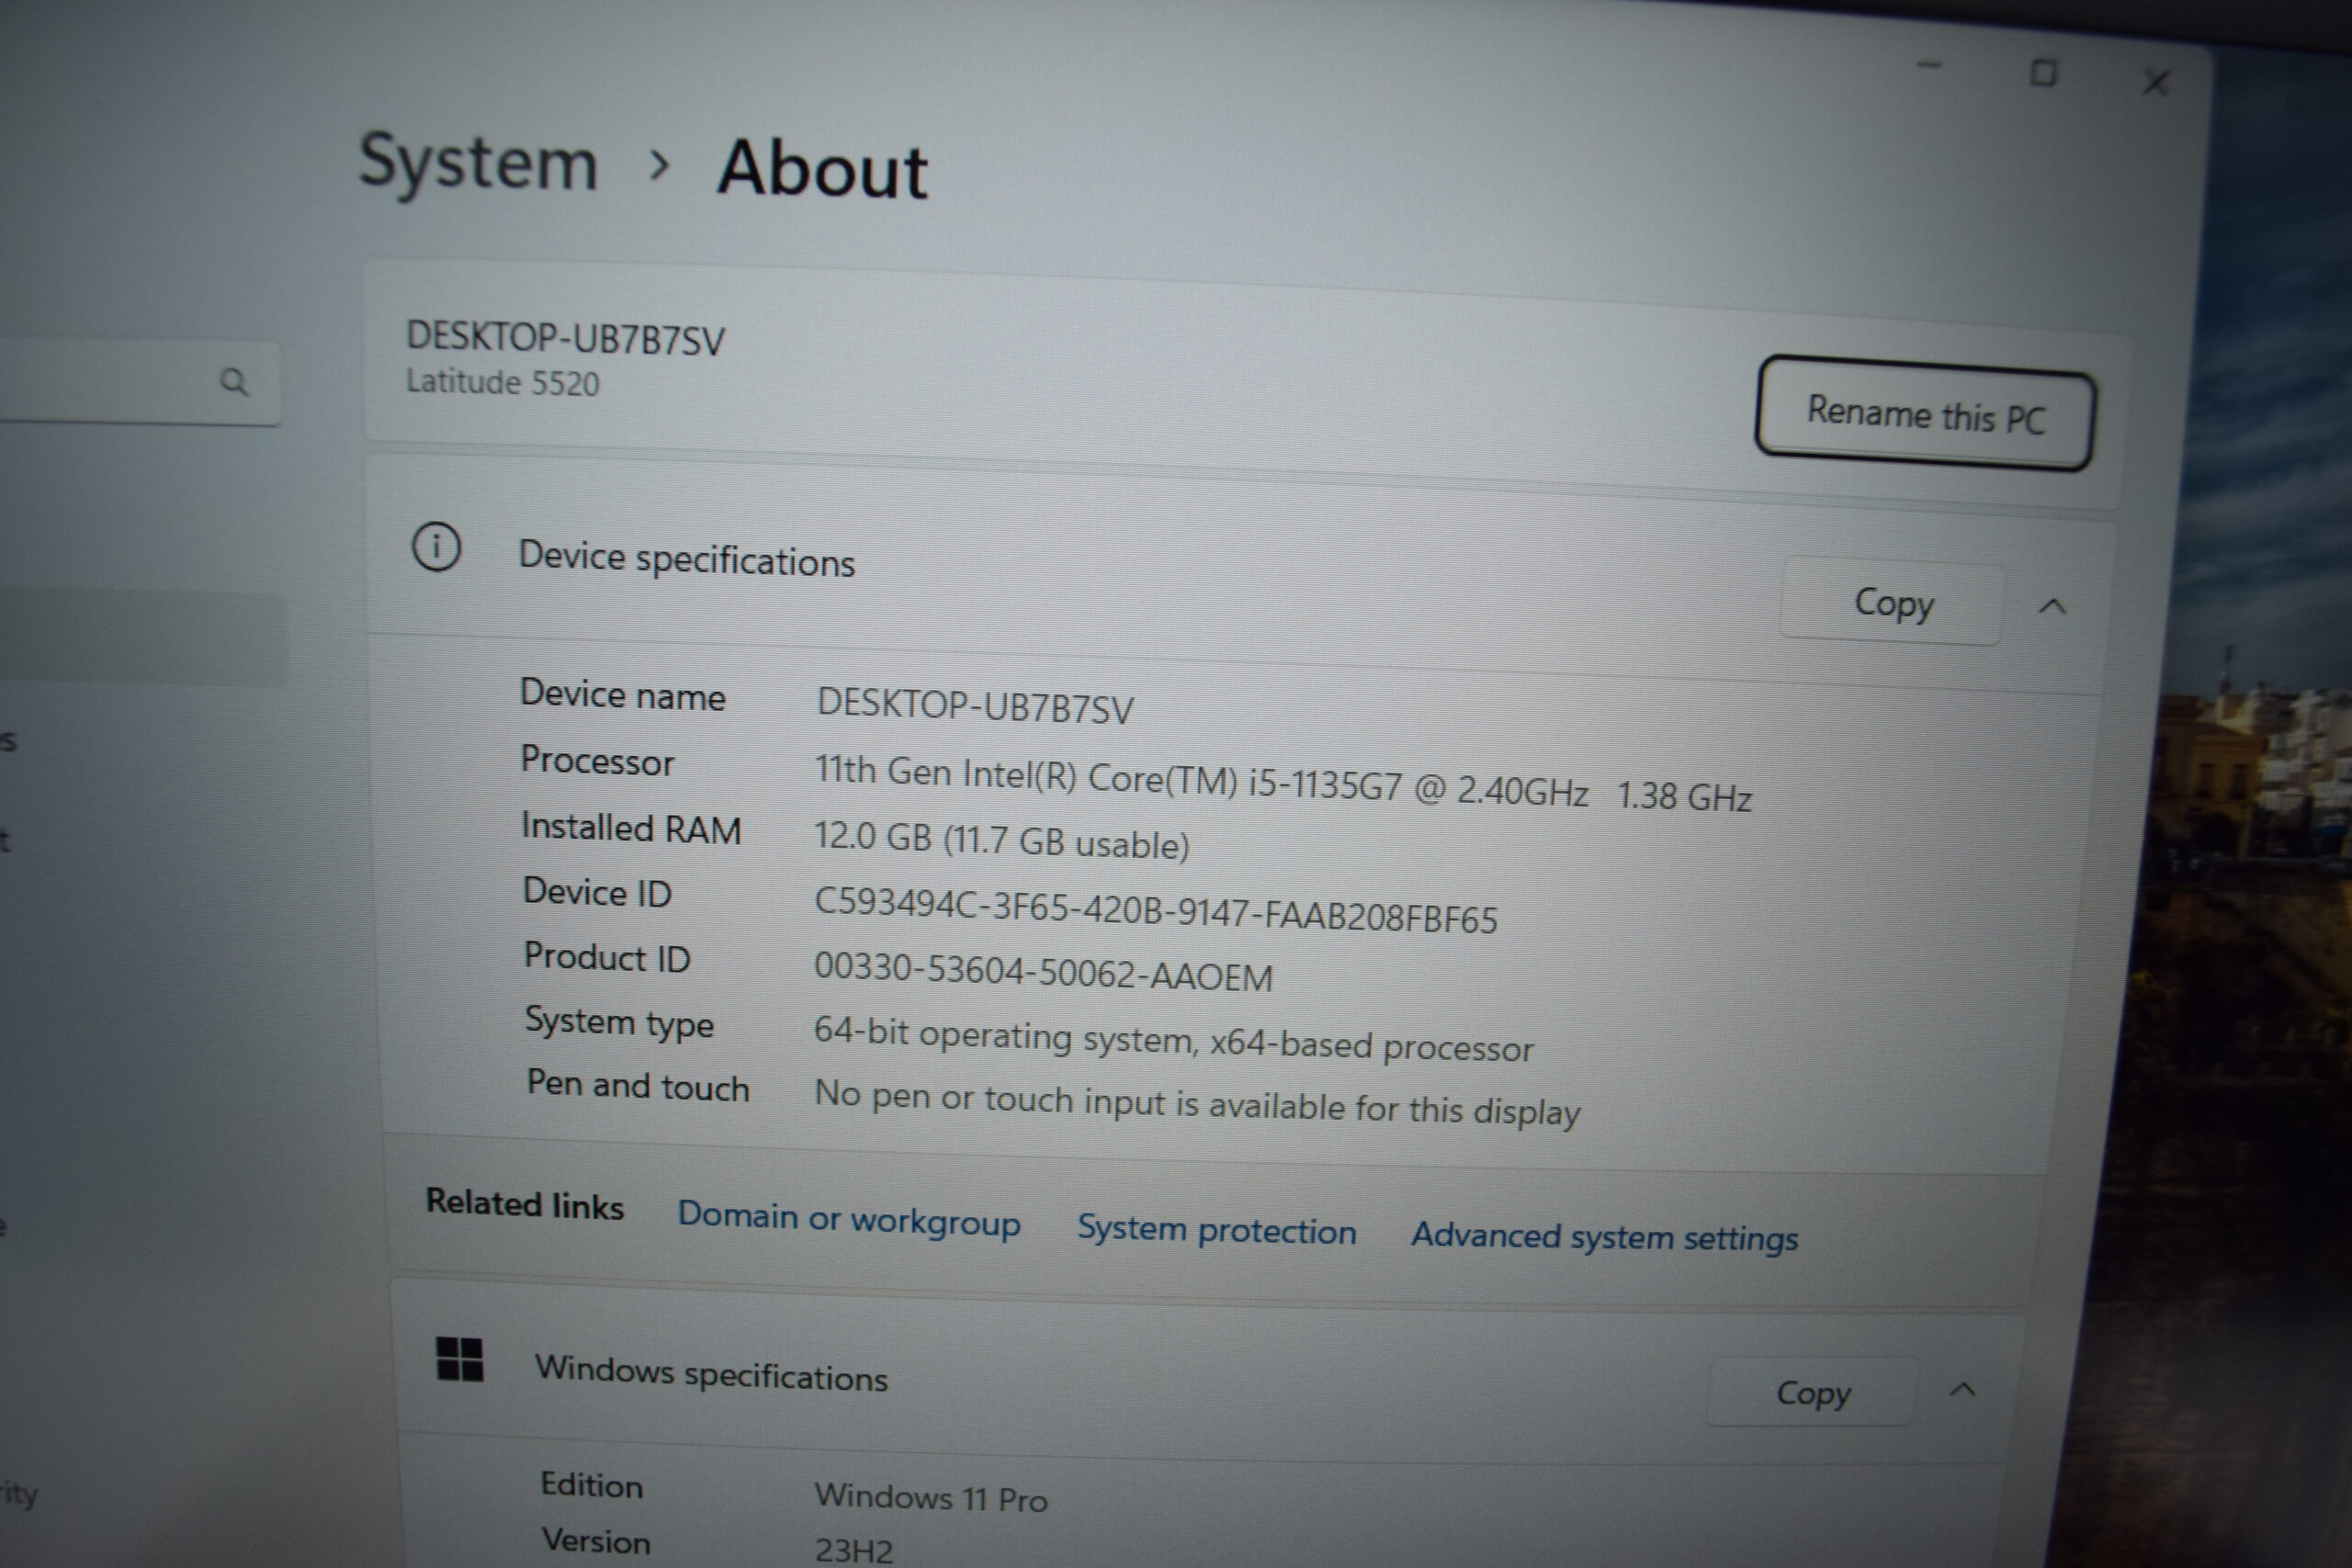The height and width of the screenshot is (1568, 2352).
Task: Click the Installed RAM label
Action: tap(631, 829)
